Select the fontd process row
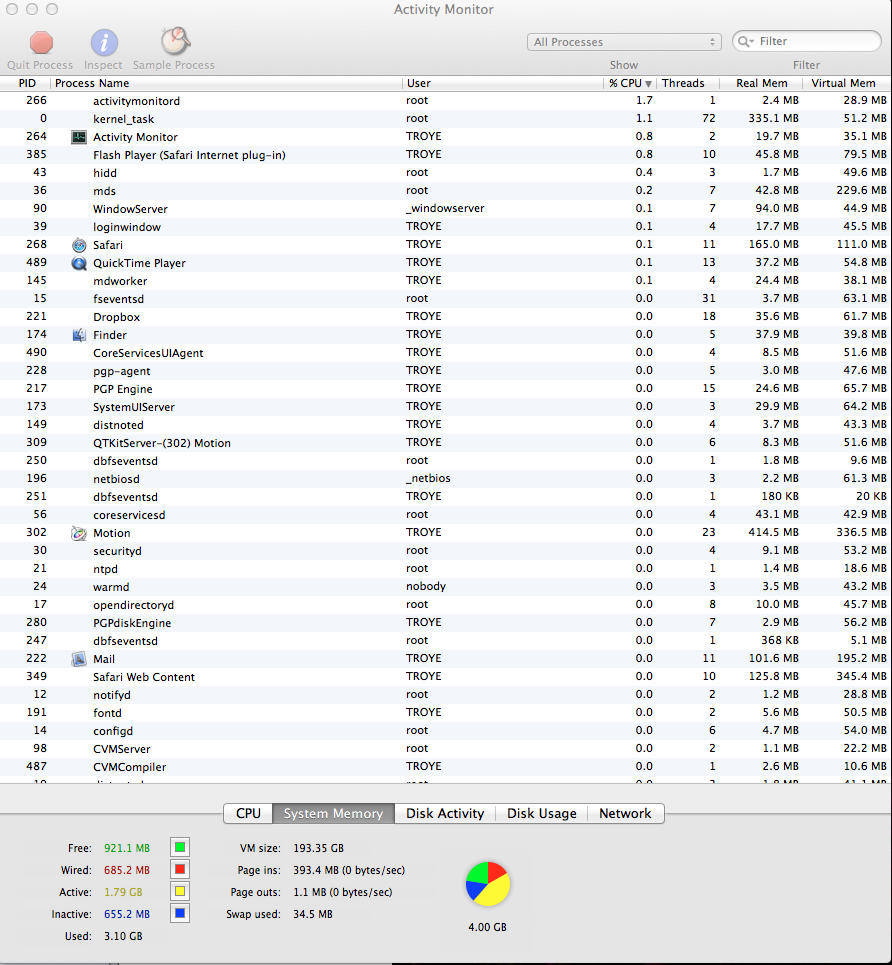Viewport: 892px width, 965px height. click(446, 713)
